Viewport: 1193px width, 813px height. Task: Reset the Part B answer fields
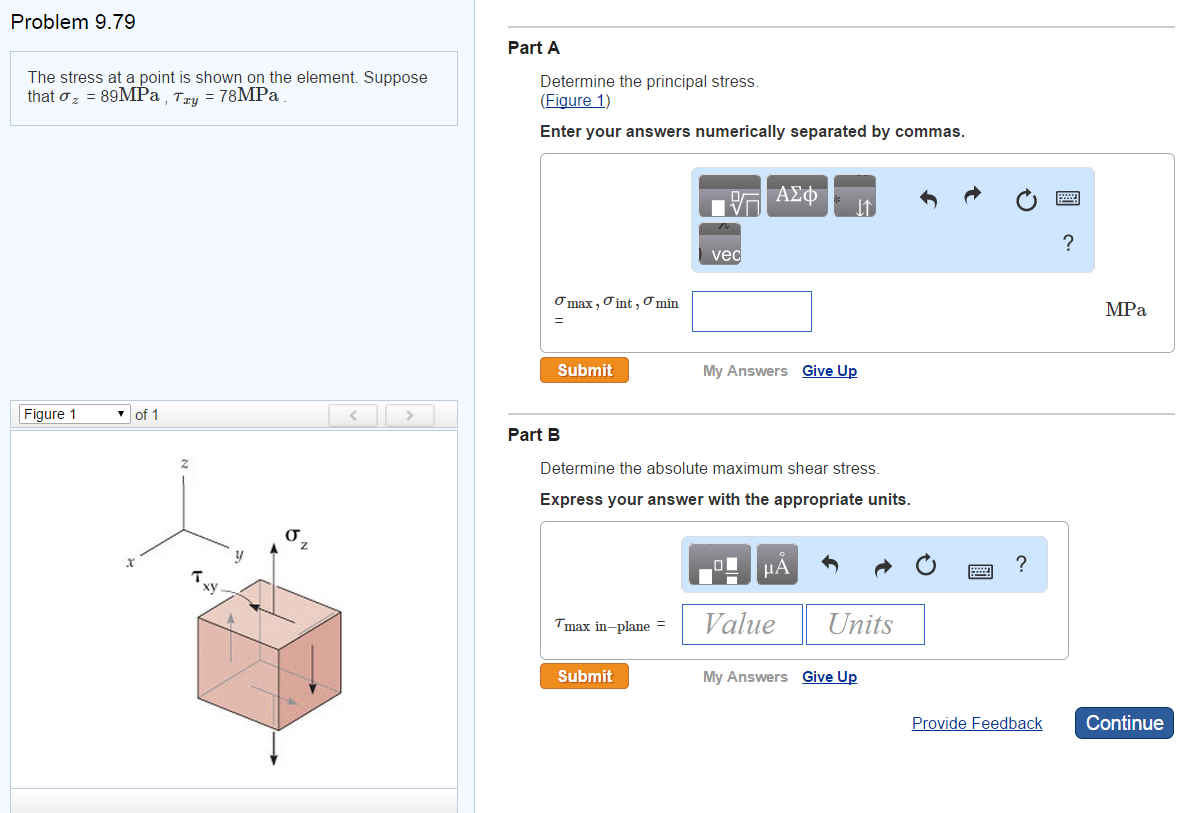coord(926,566)
